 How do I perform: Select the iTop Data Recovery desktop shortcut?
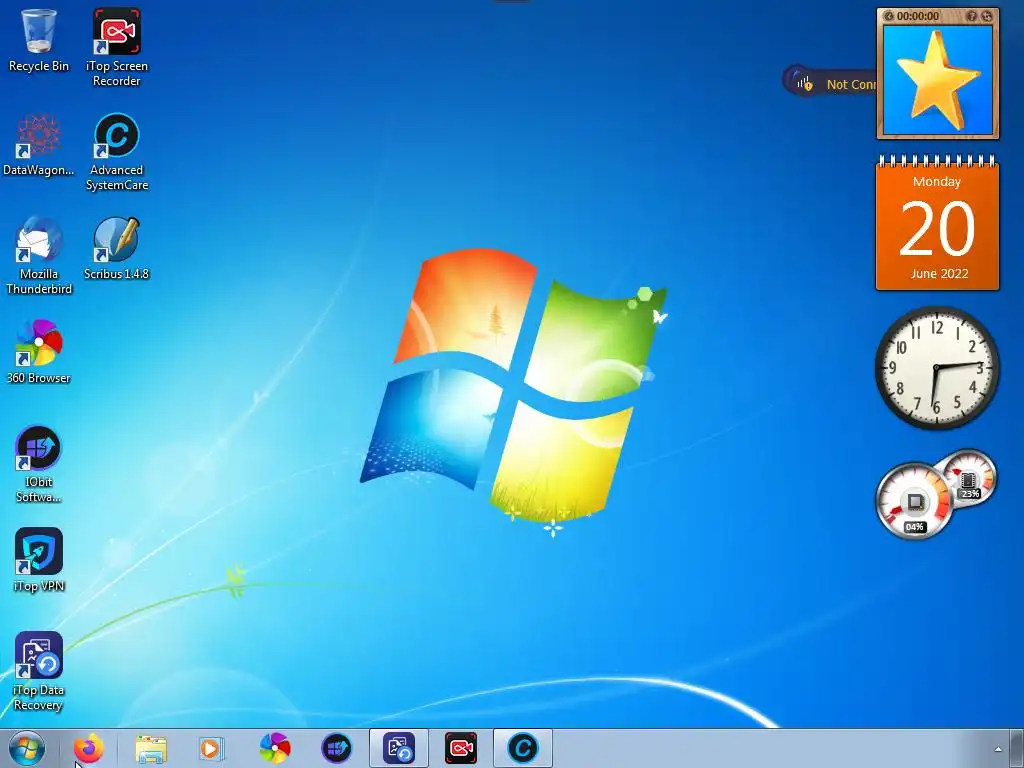pos(39,671)
